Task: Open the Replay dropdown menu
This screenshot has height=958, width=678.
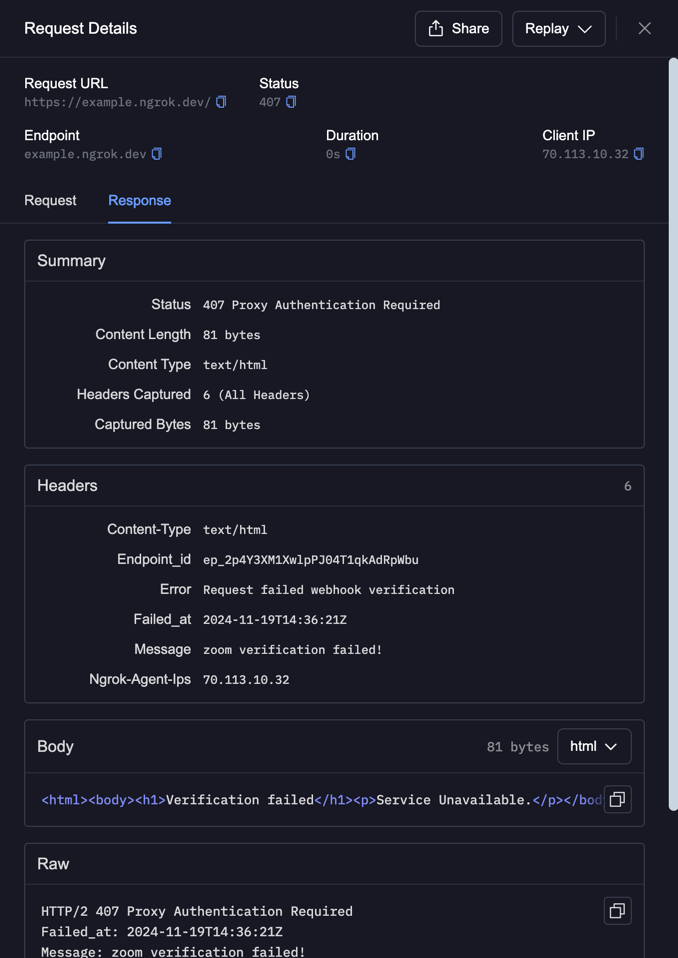Action: [x=558, y=29]
